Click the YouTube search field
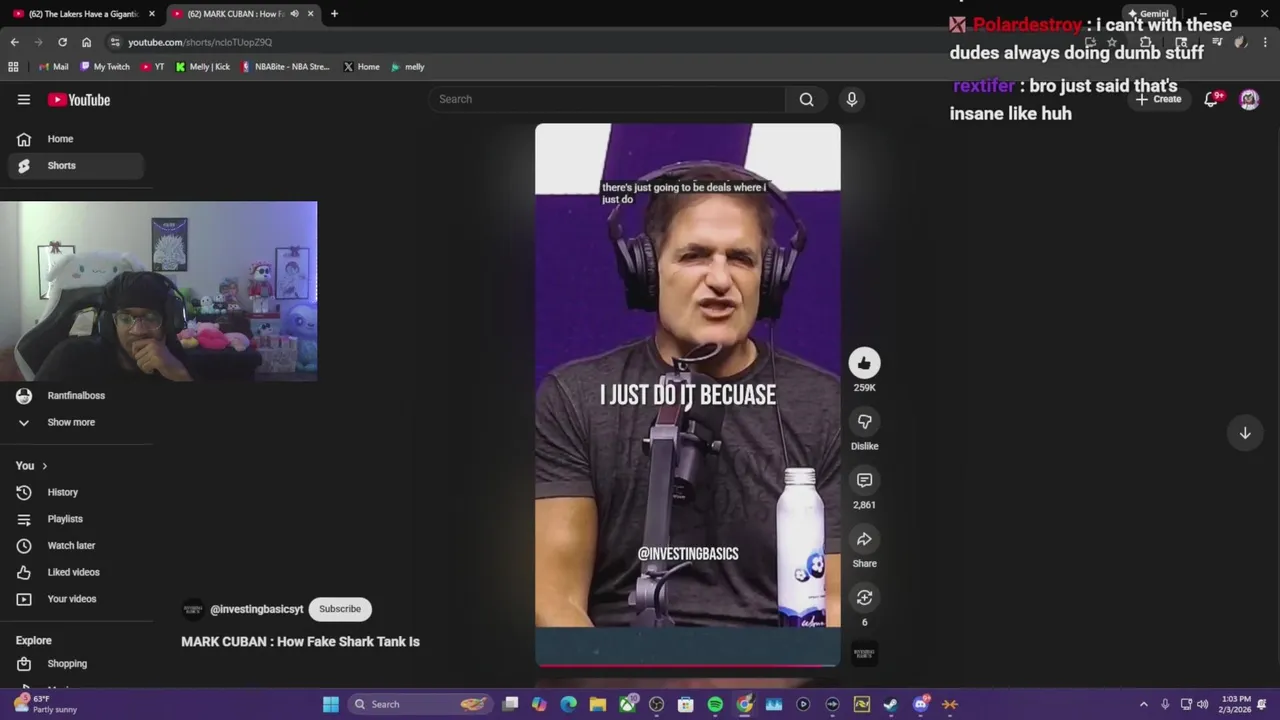This screenshot has height=720, width=1280. 610,99
